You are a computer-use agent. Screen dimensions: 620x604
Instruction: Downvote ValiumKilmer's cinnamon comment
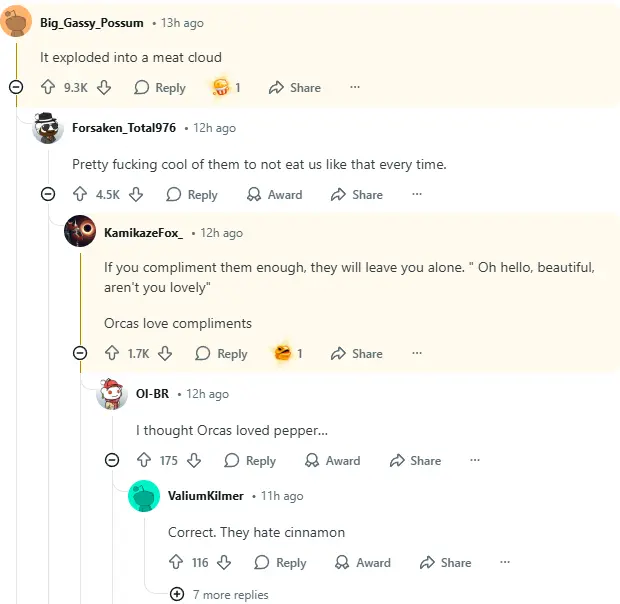tap(224, 563)
